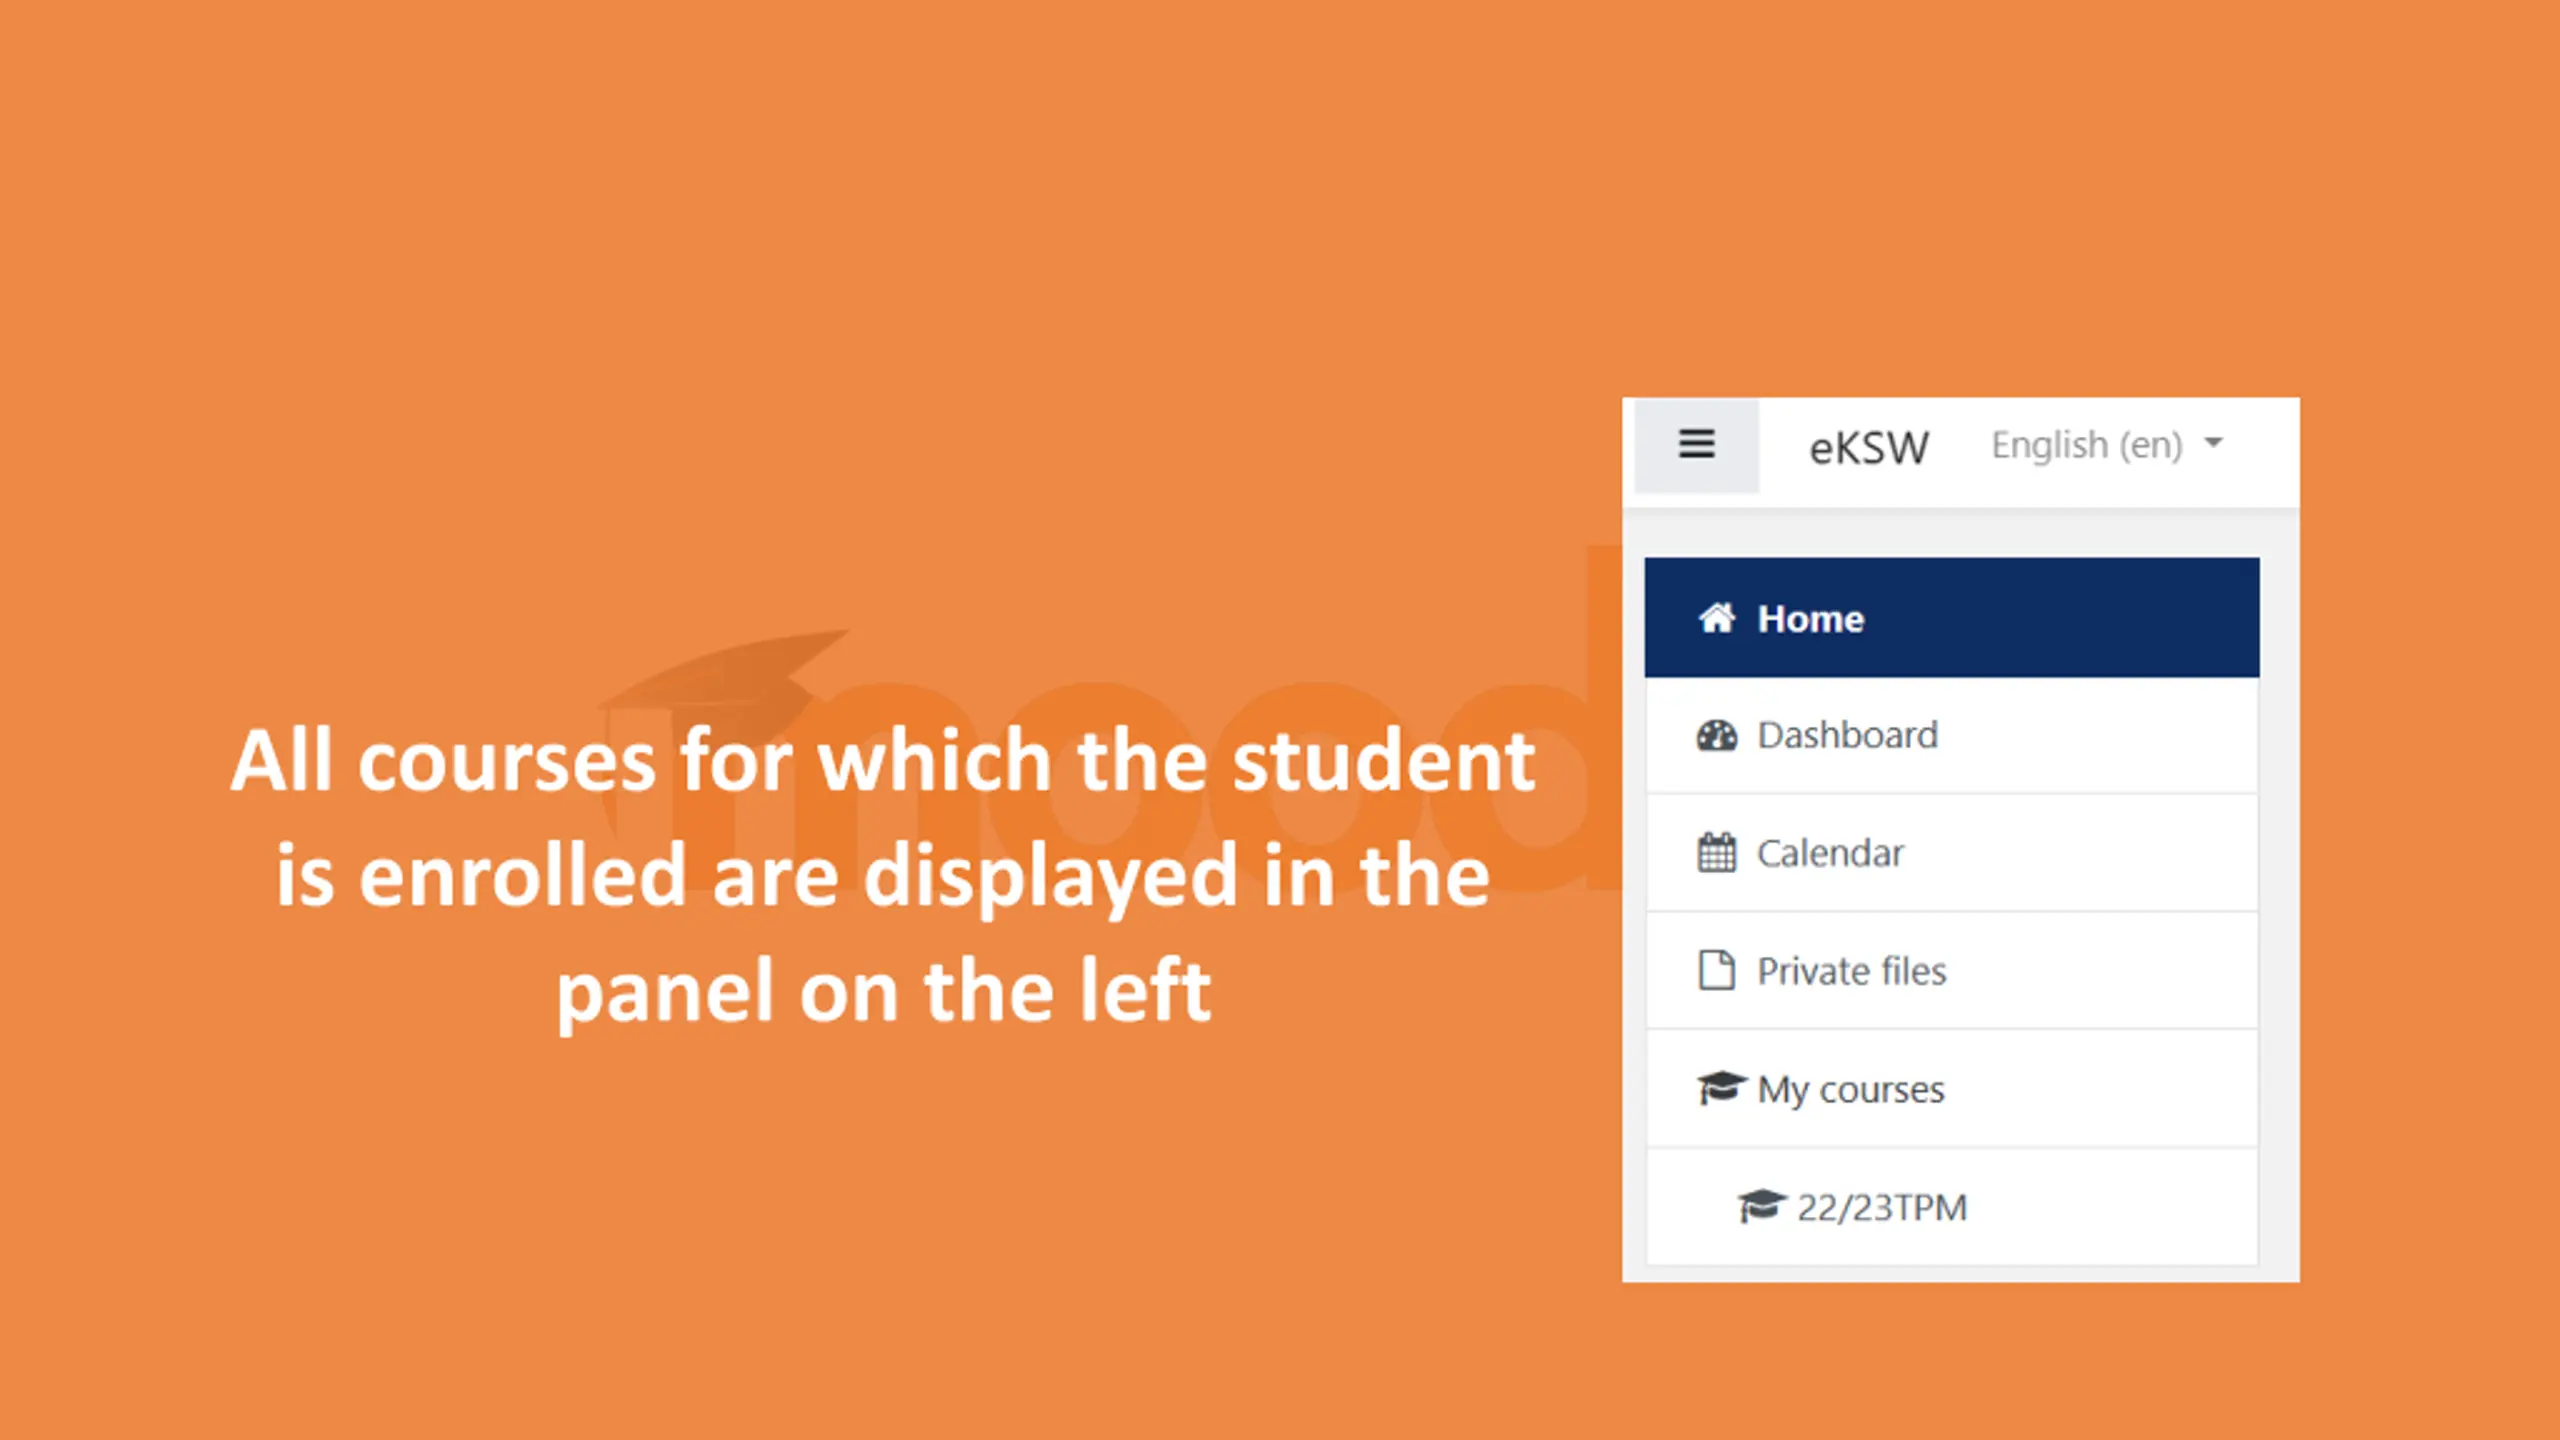Click the Private files document icon

tap(1717, 971)
